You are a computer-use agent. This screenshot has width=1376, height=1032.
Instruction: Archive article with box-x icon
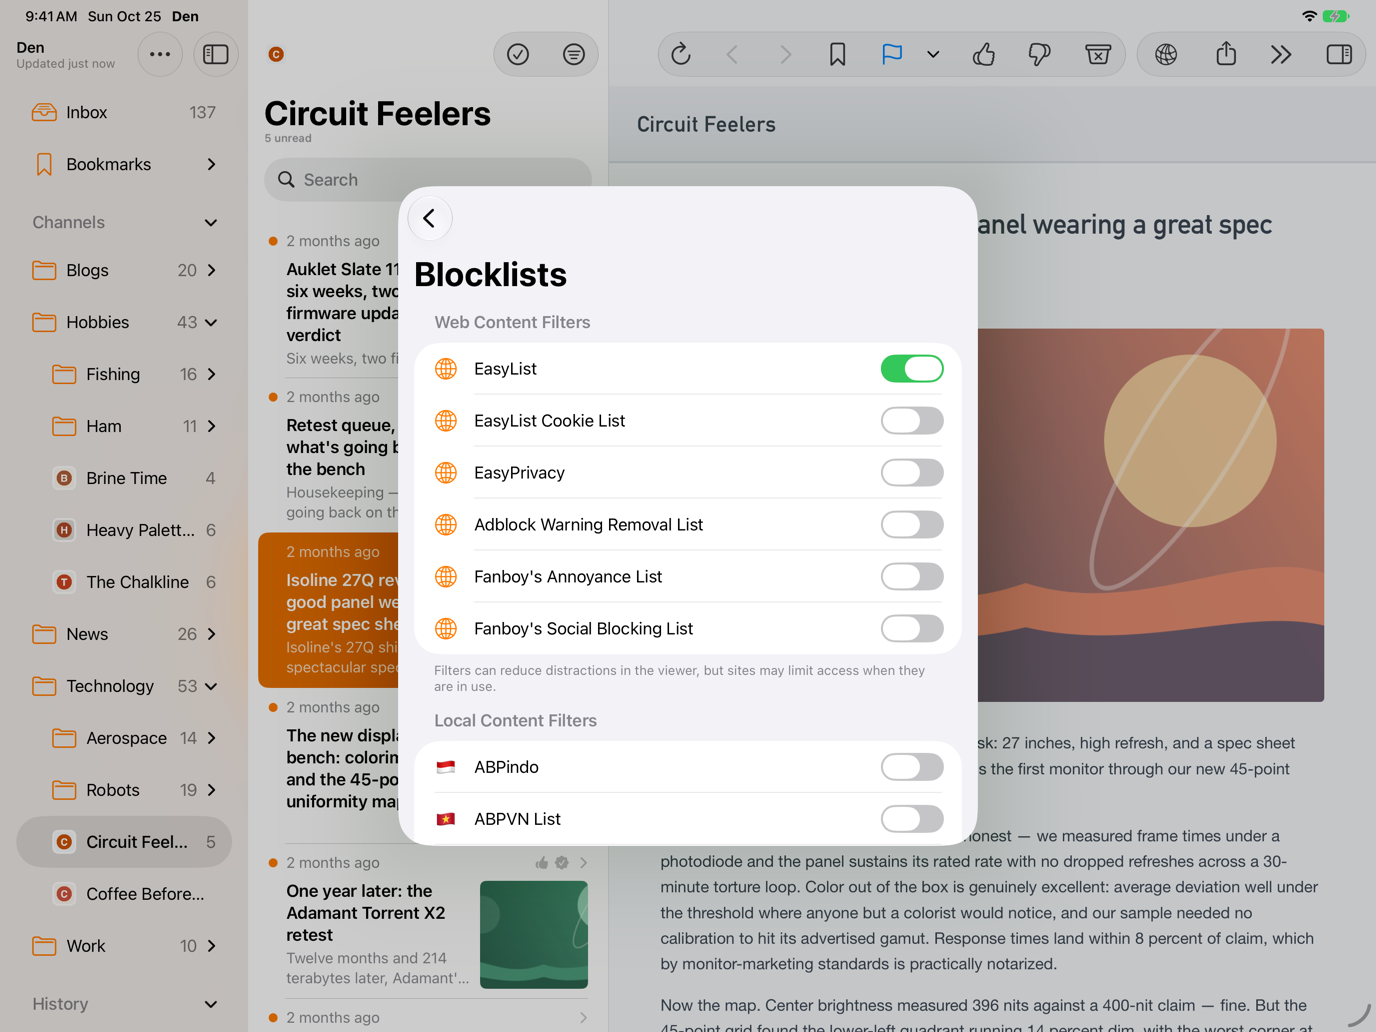(x=1098, y=54)
